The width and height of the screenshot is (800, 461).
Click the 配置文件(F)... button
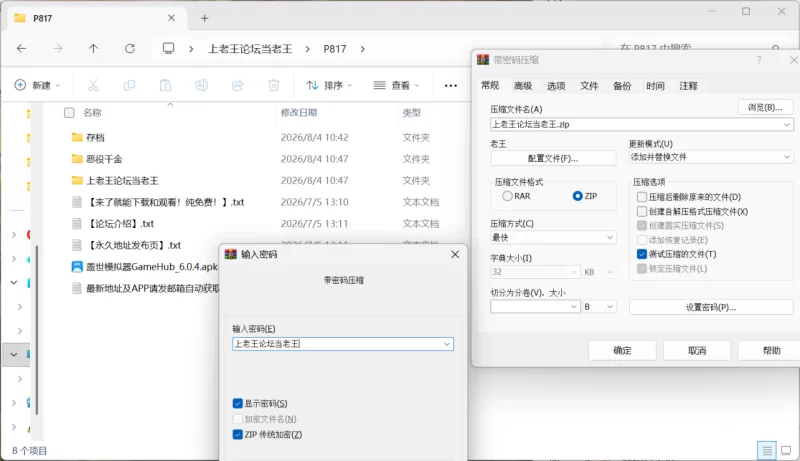pos(553,159)
